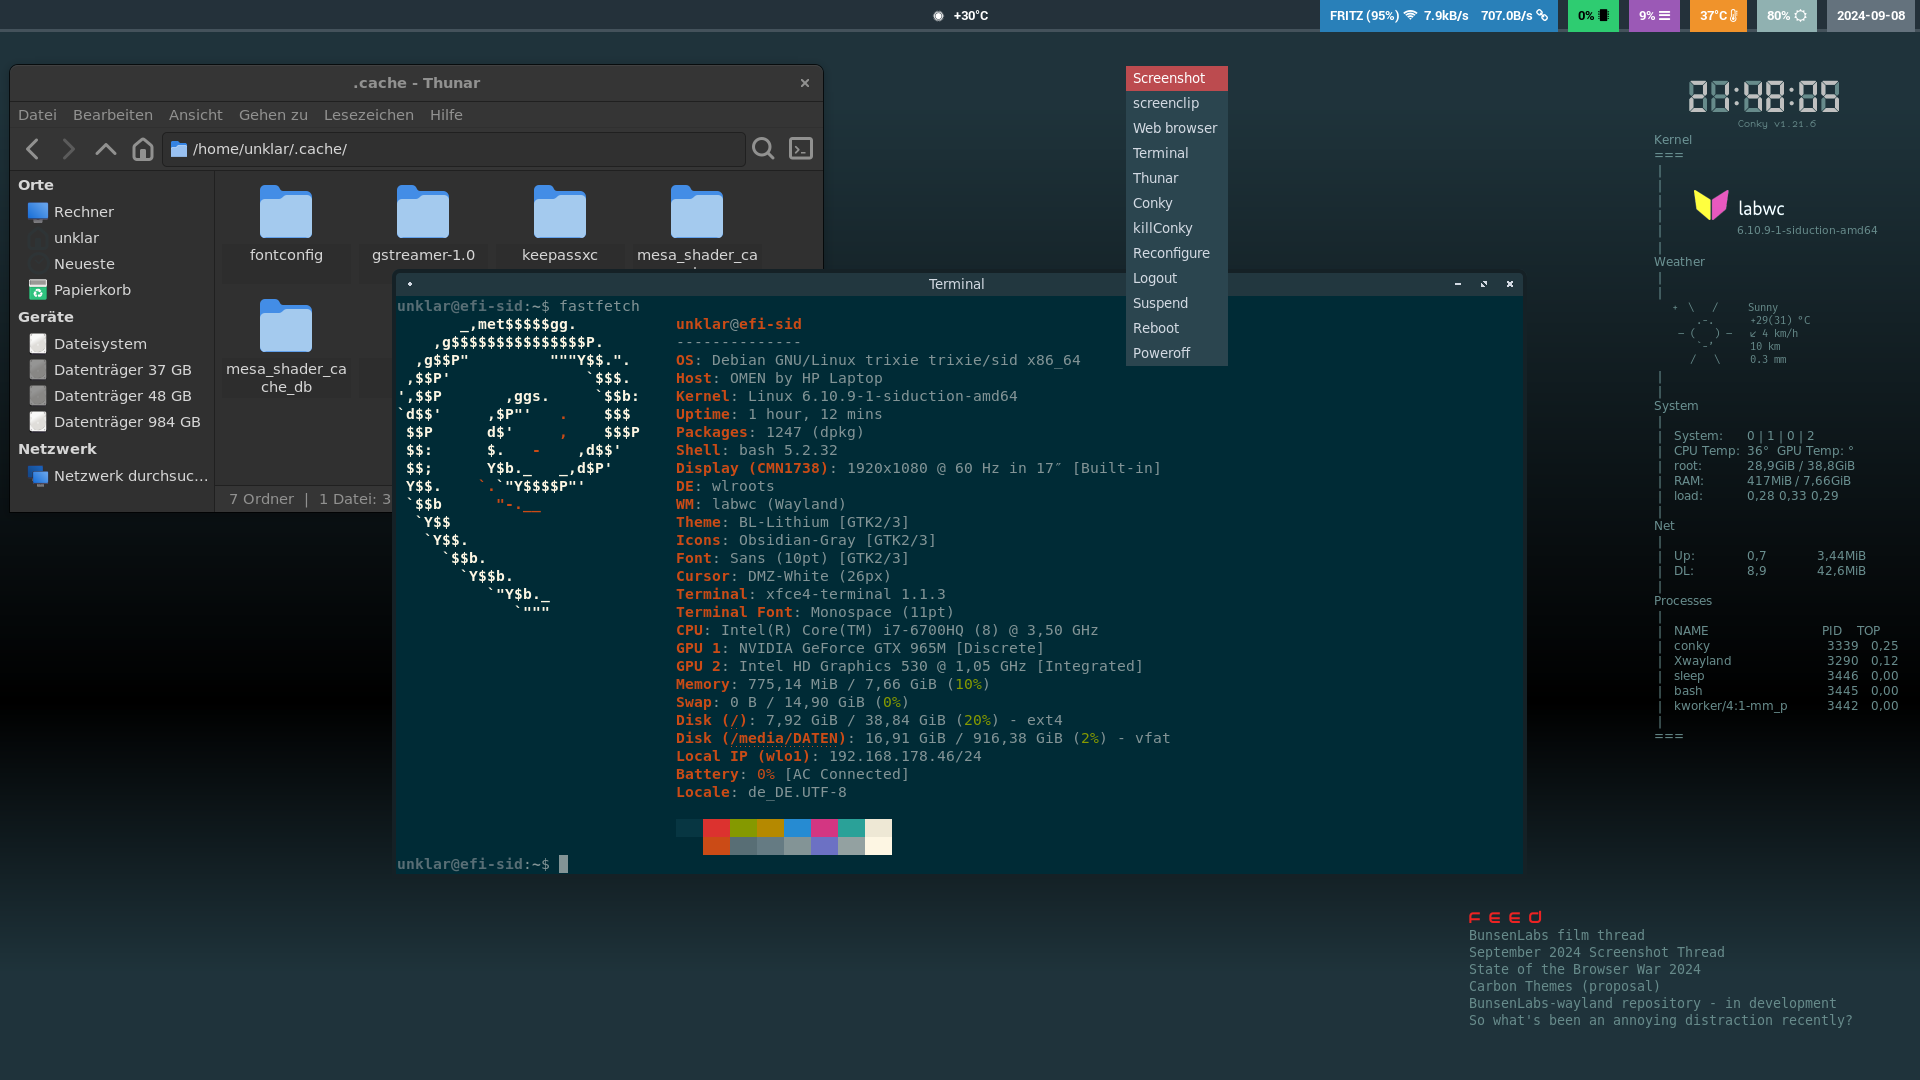The width and height of the screenshot is (1920, 1080).
Task: Choose screenclip in the root menu
Action: (1176, 103)
